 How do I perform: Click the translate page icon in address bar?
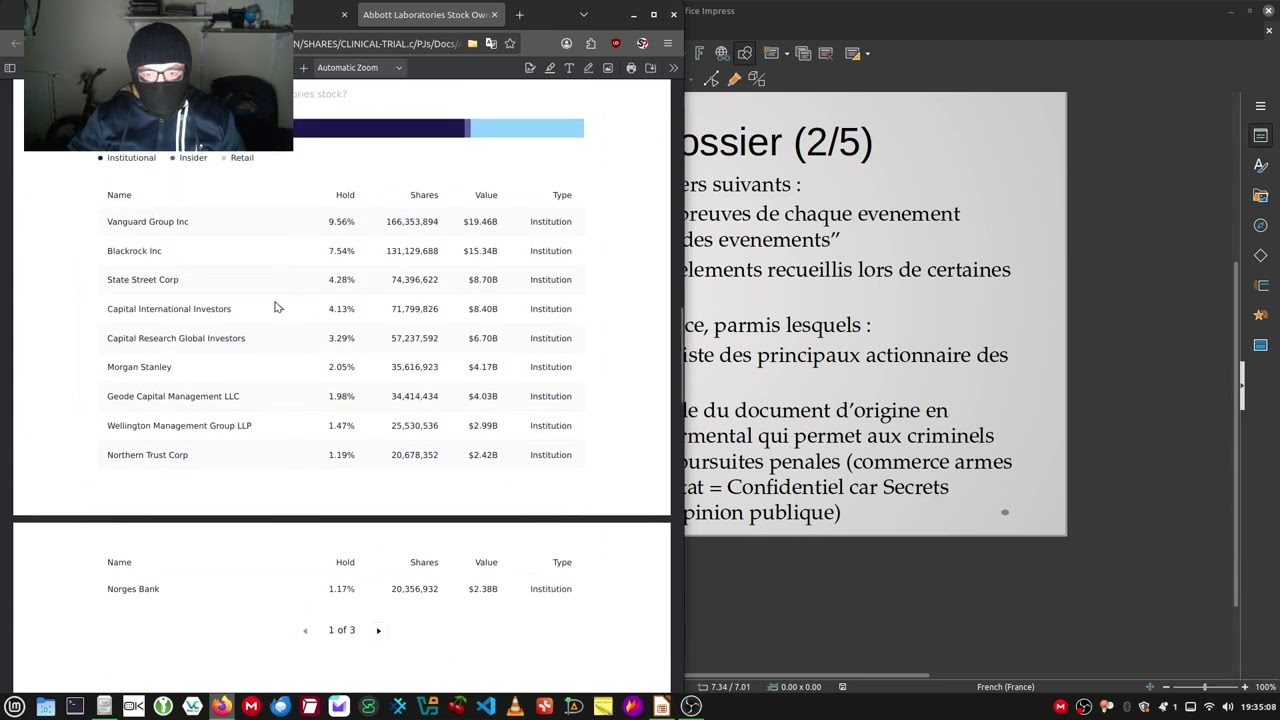pos(491,44)
